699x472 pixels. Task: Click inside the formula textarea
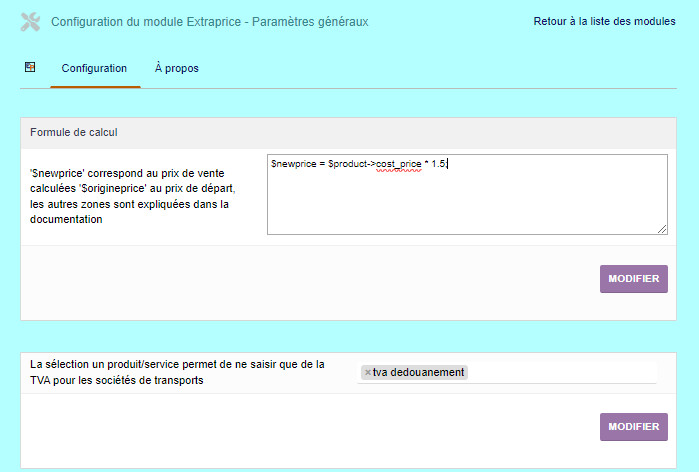pos(467,194)
